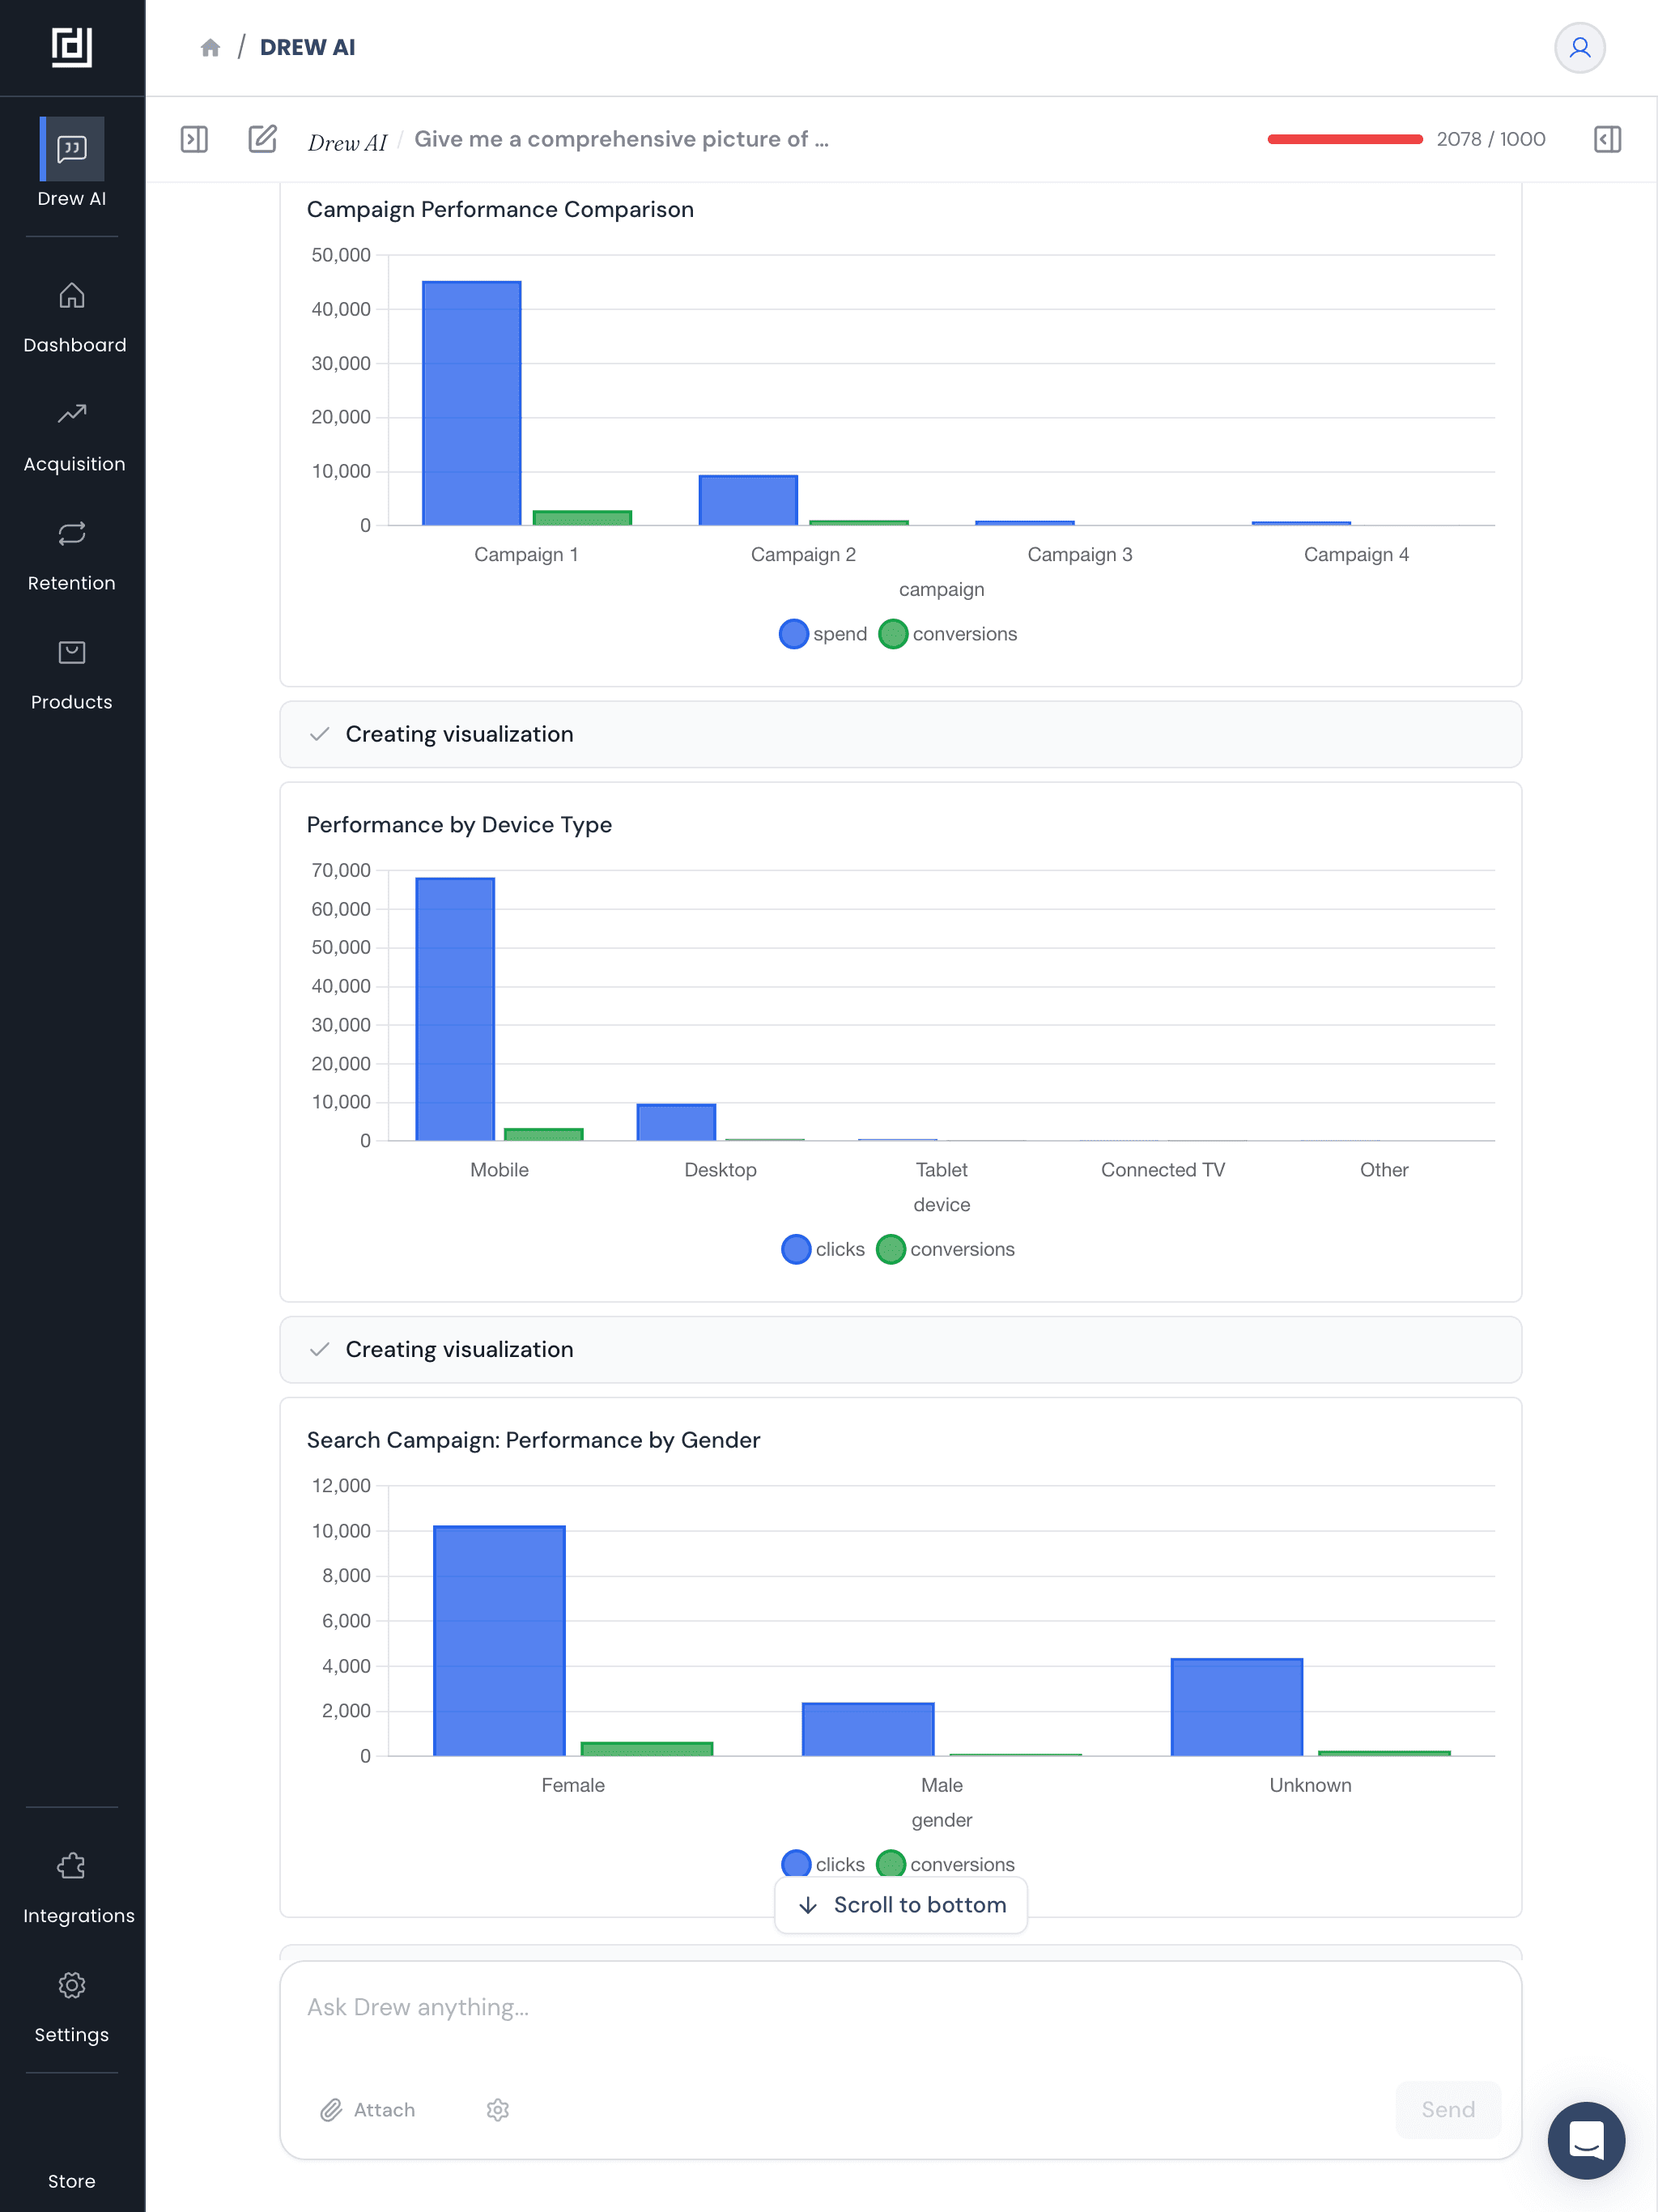Toggle the left panel sidebar icon
1658x2212 pixels.
194,139
